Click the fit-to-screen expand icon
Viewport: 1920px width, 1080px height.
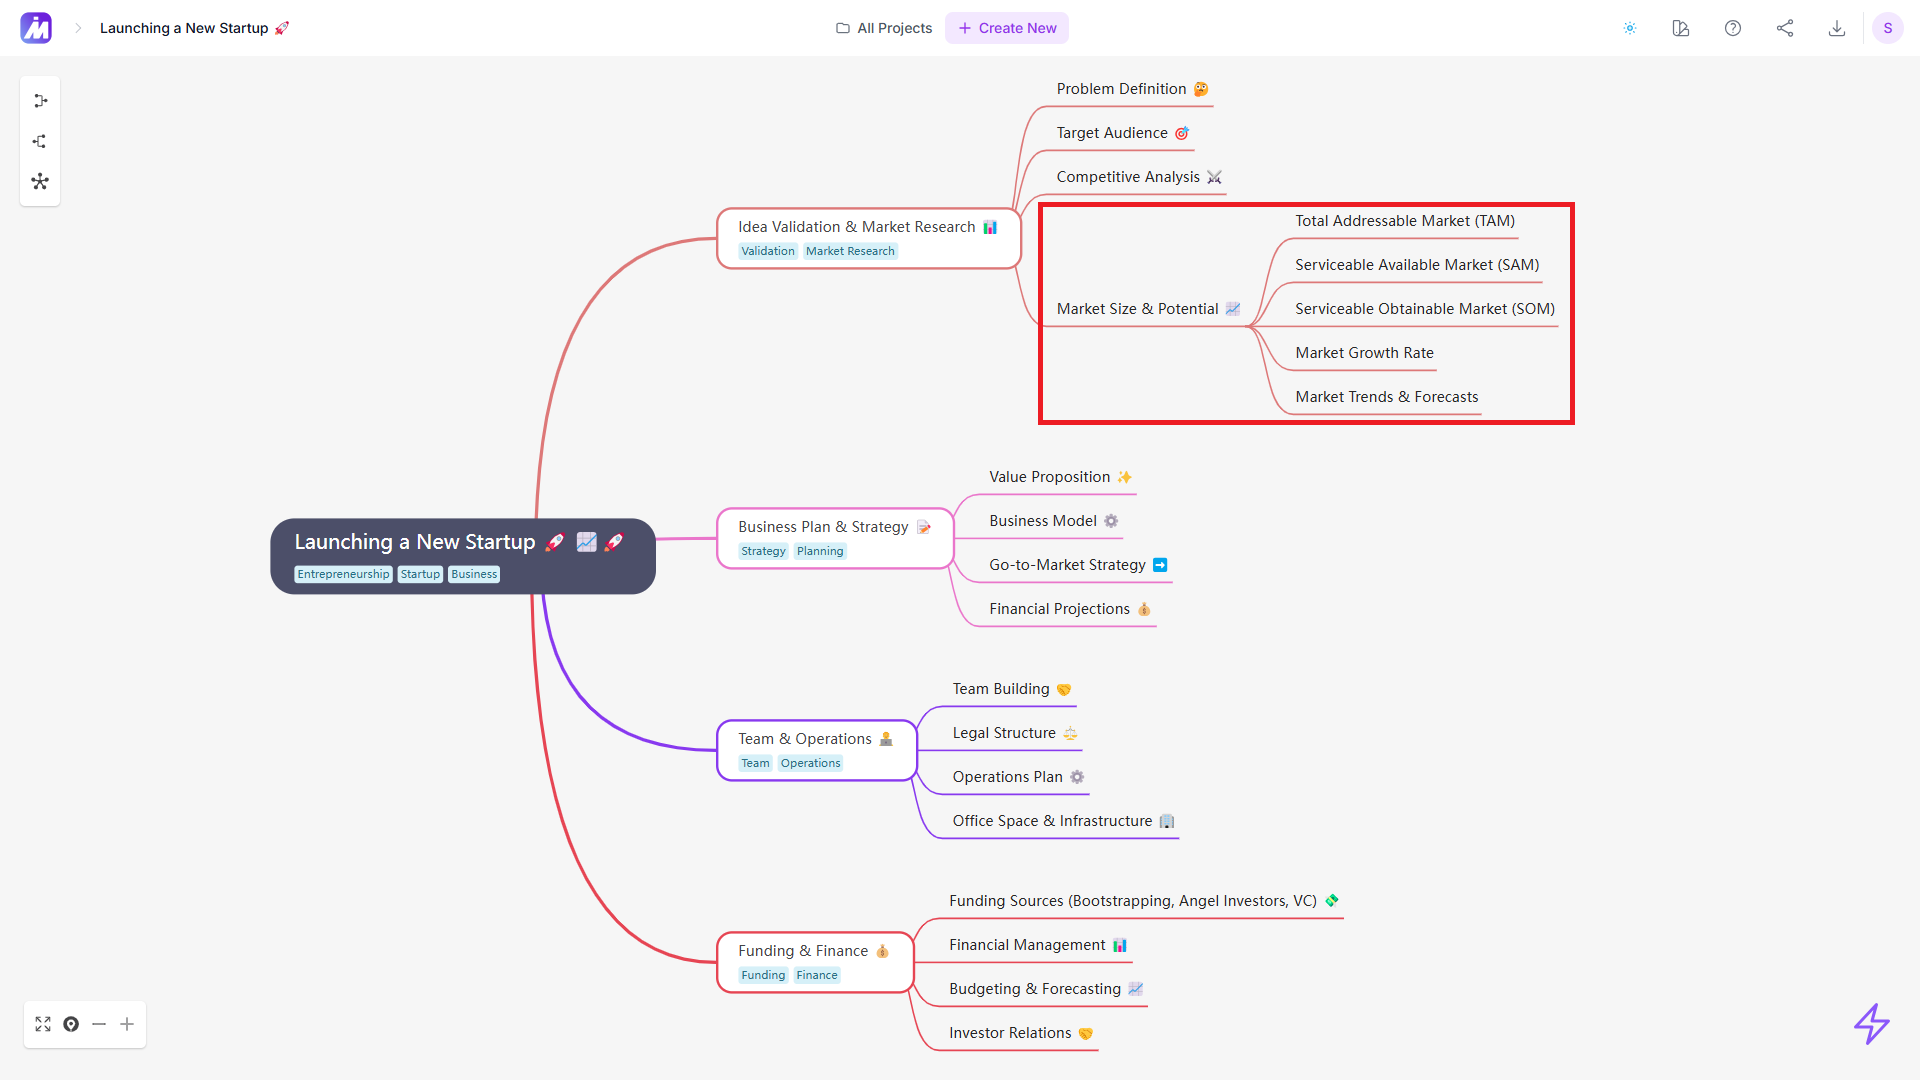point(44,1025)
